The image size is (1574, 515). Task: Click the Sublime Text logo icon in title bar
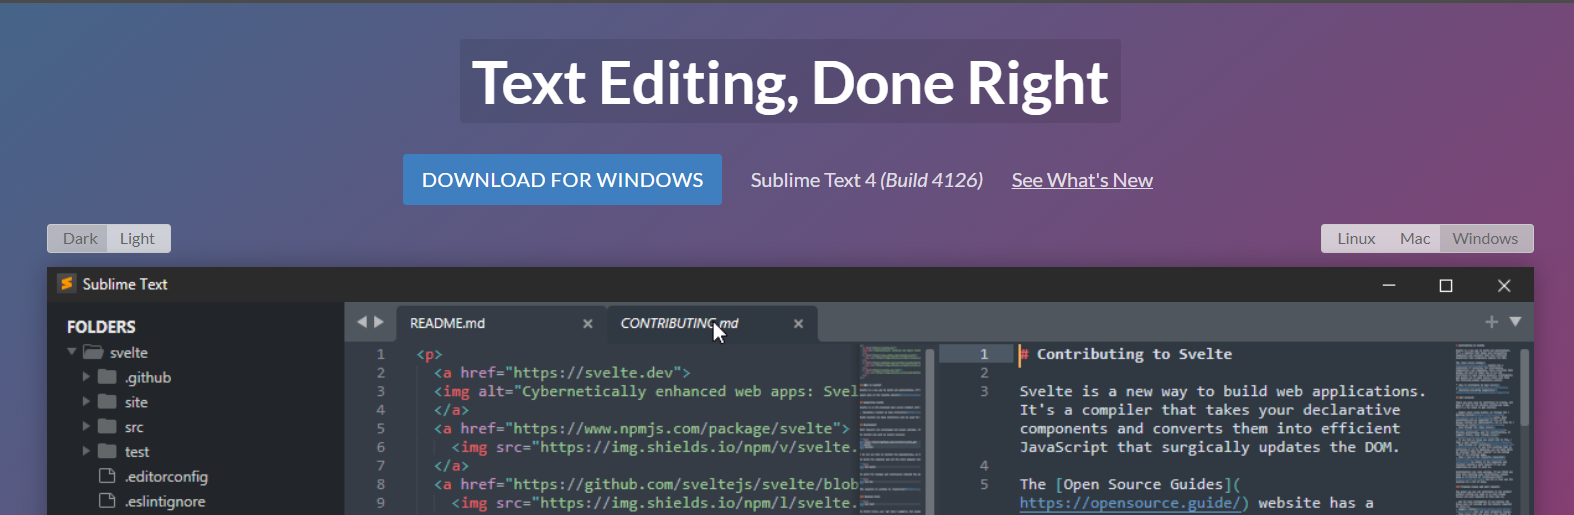click(x=66, y=284)
